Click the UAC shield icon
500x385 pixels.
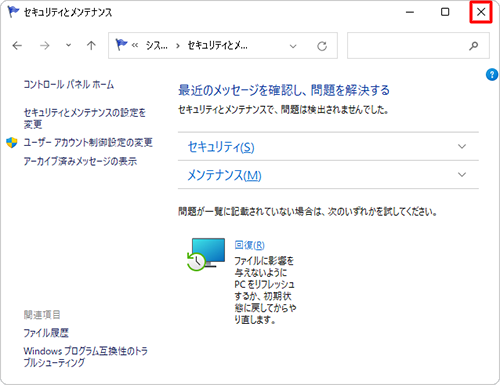12,143
